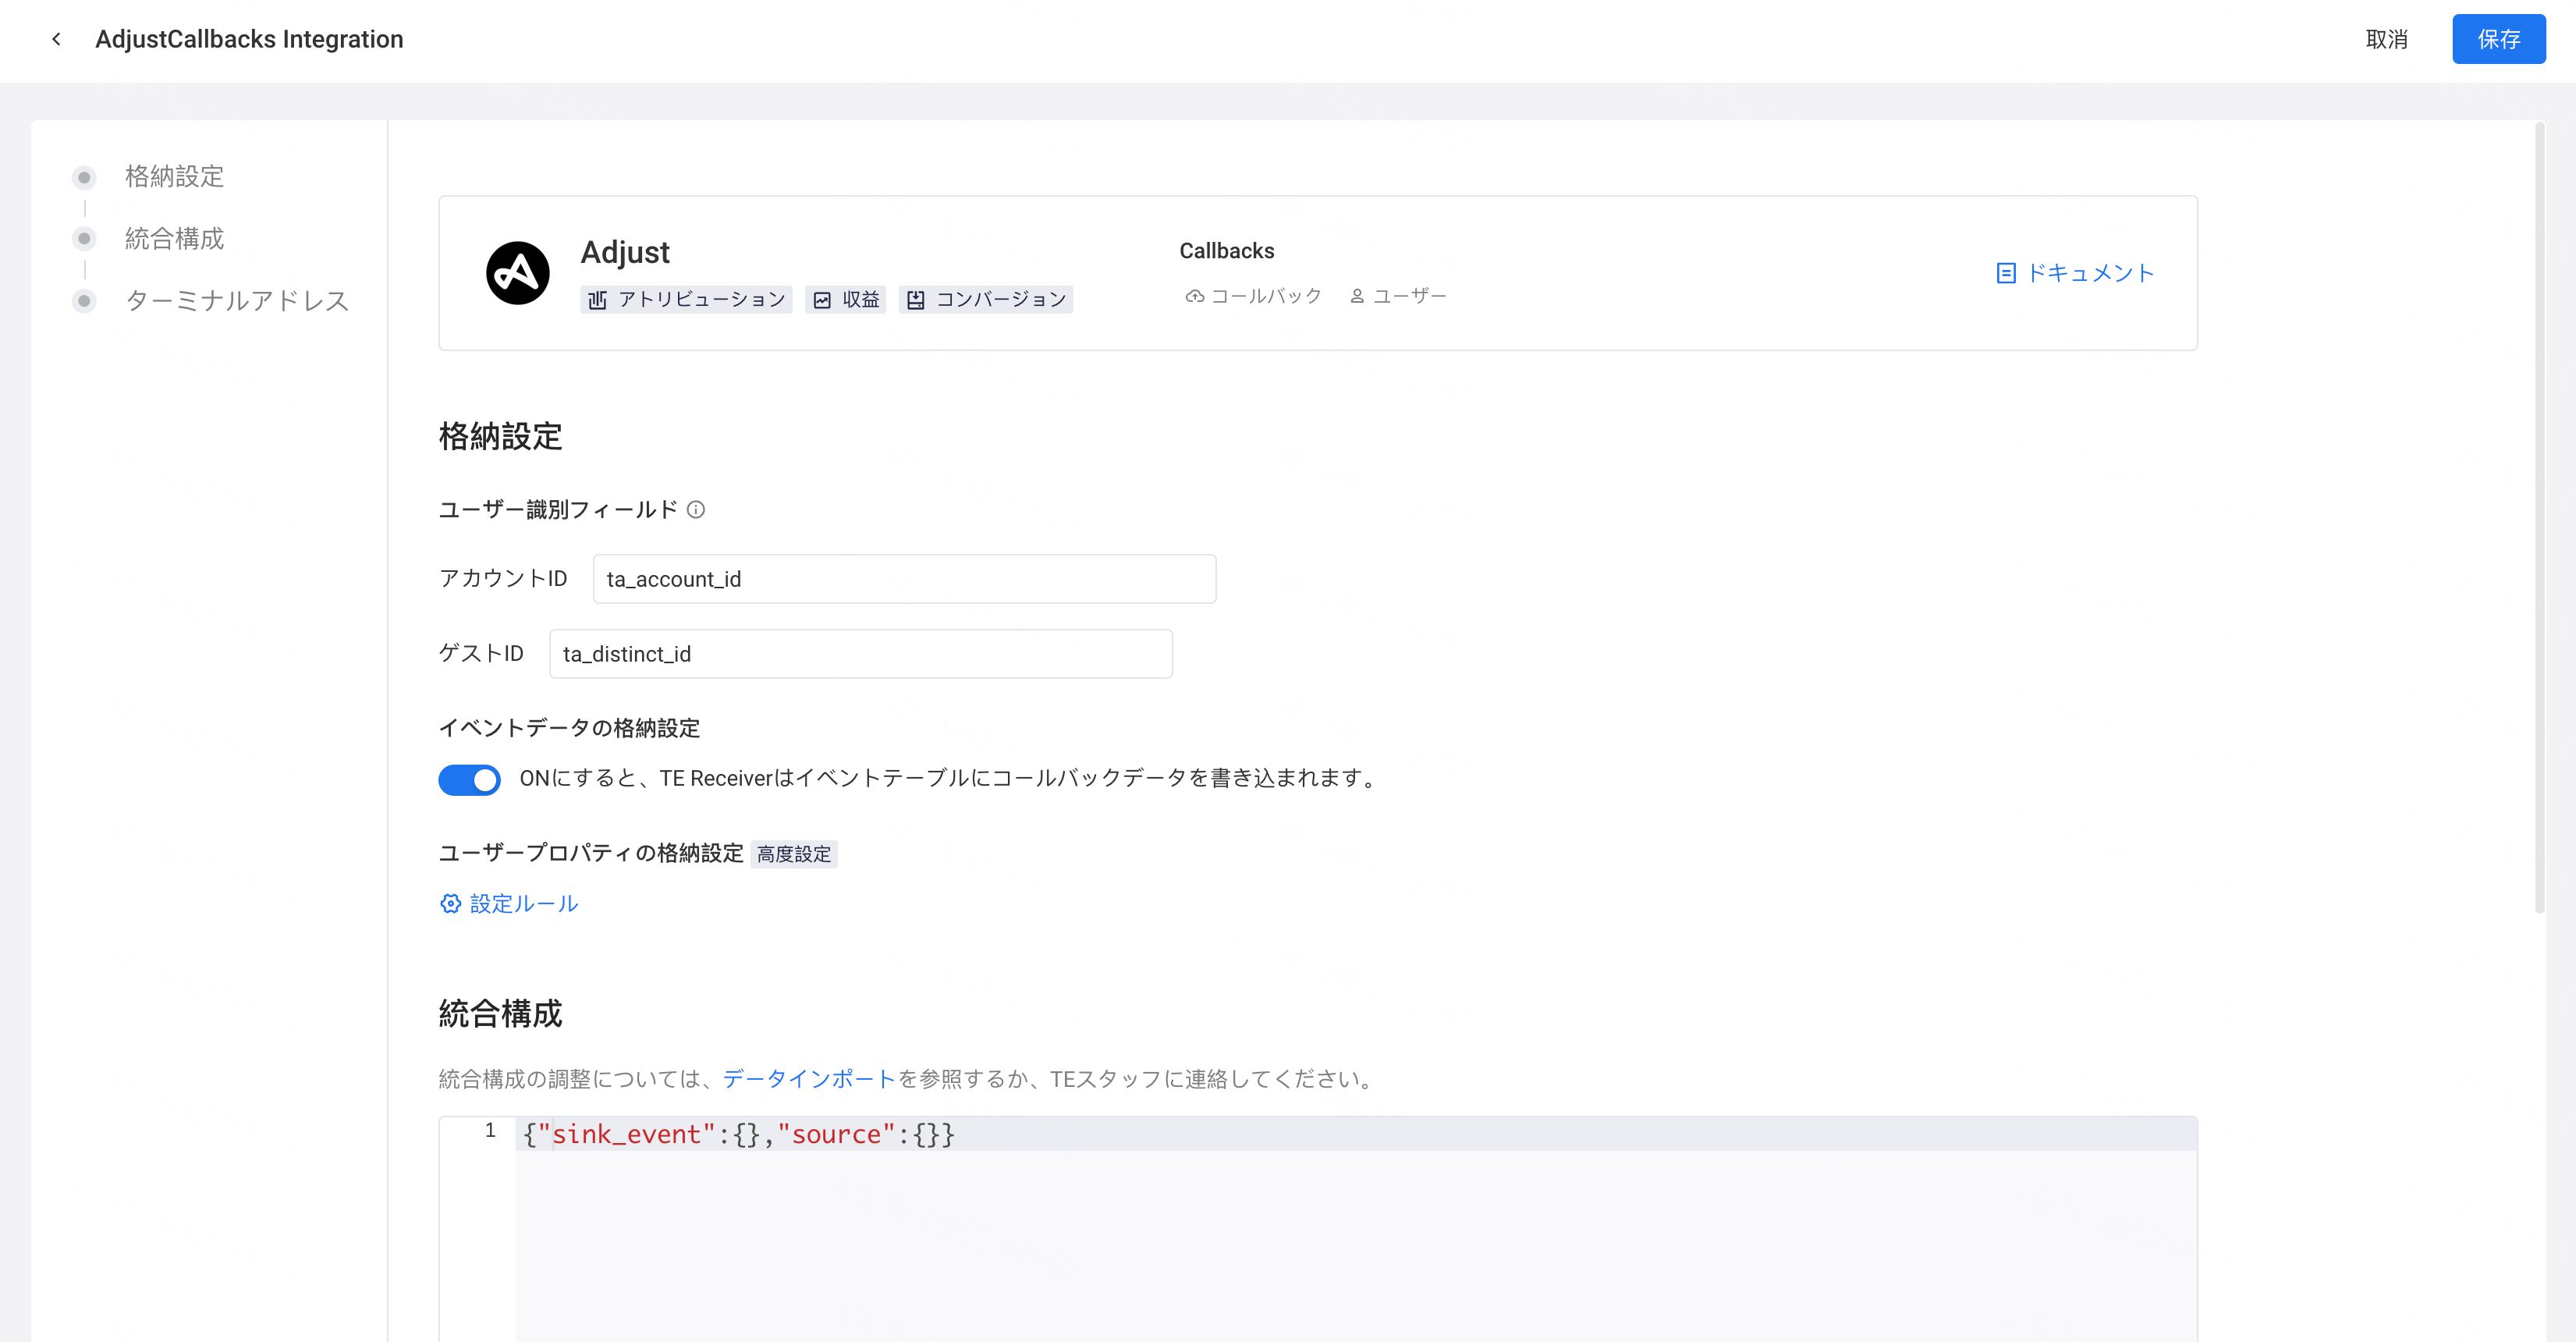Image resolution: width=2576 pixels, height=1342 pixels.
Task: Click the Adjust name heading
Action: pyautogui.click(x=625, y=252)
